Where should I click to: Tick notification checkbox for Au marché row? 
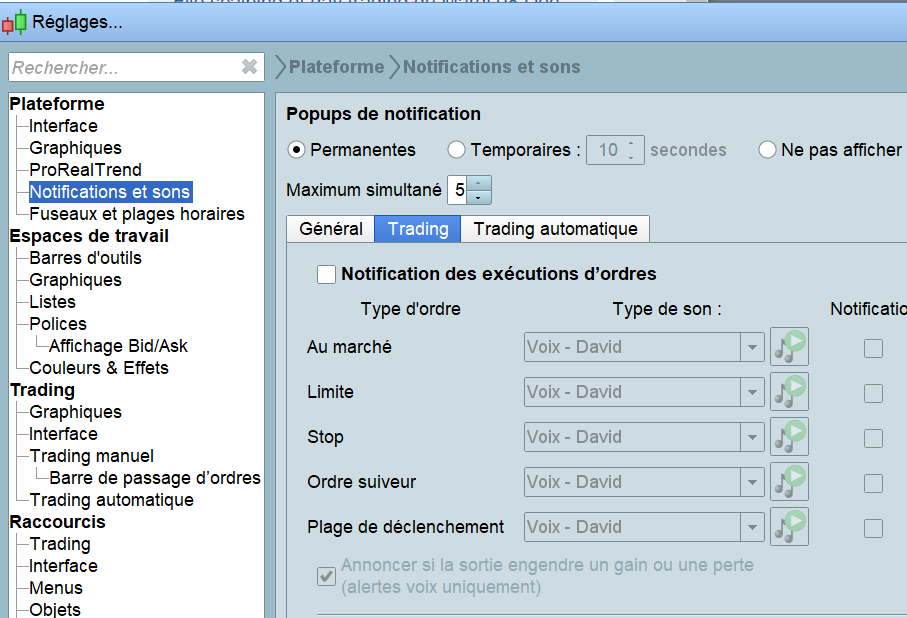point(873,348)
